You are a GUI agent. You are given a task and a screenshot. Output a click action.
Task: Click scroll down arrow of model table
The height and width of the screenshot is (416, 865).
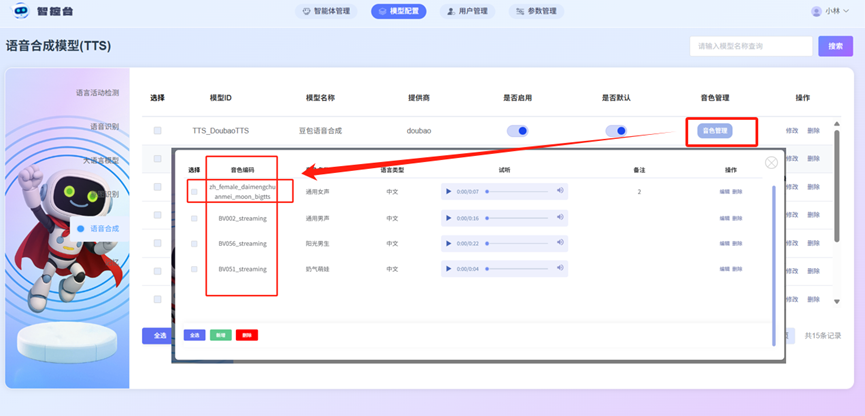[x=836, y=302]
